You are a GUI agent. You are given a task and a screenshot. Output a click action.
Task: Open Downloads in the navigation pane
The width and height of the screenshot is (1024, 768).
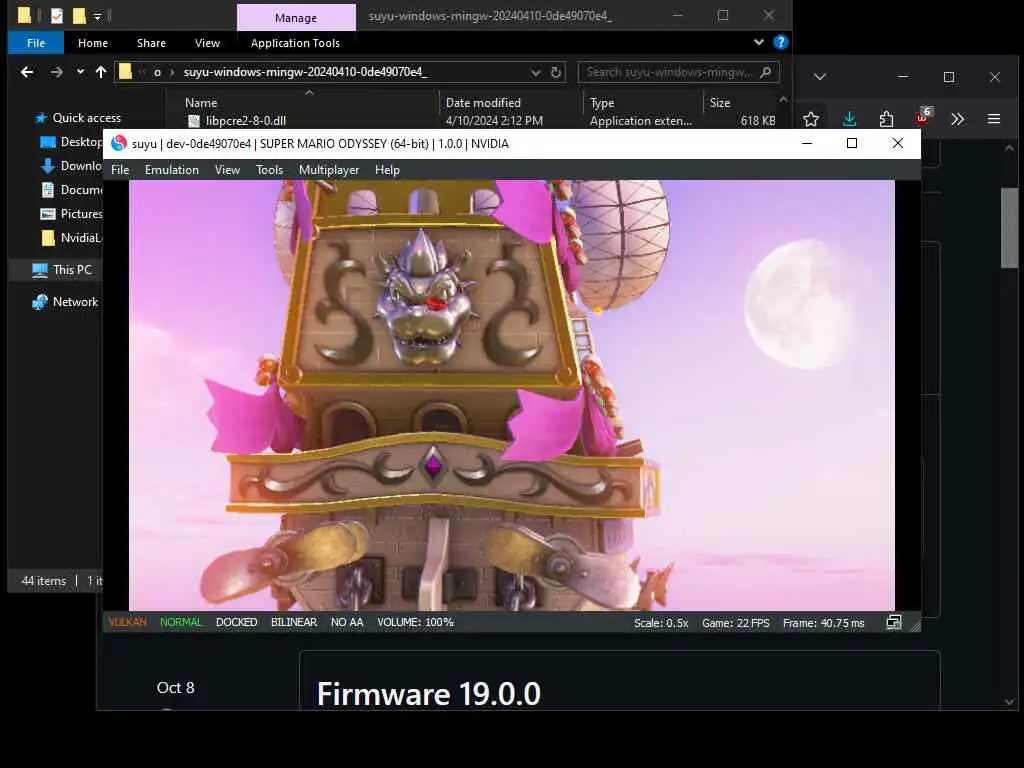(71, 166)
